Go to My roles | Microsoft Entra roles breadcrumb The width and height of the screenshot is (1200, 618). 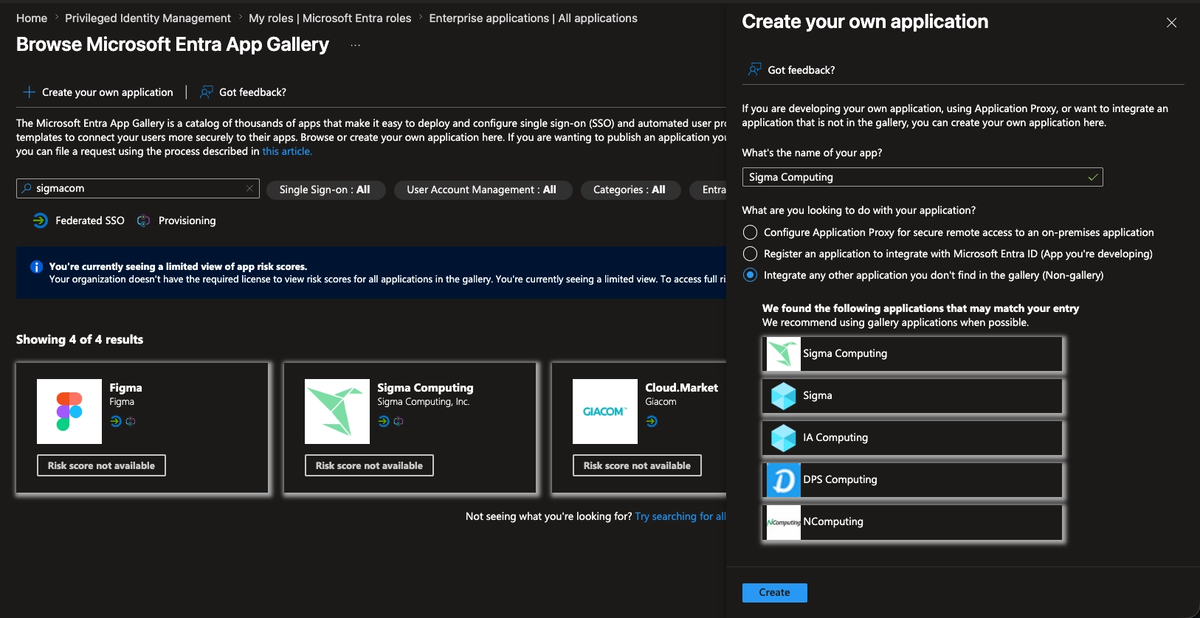[330, 18]
